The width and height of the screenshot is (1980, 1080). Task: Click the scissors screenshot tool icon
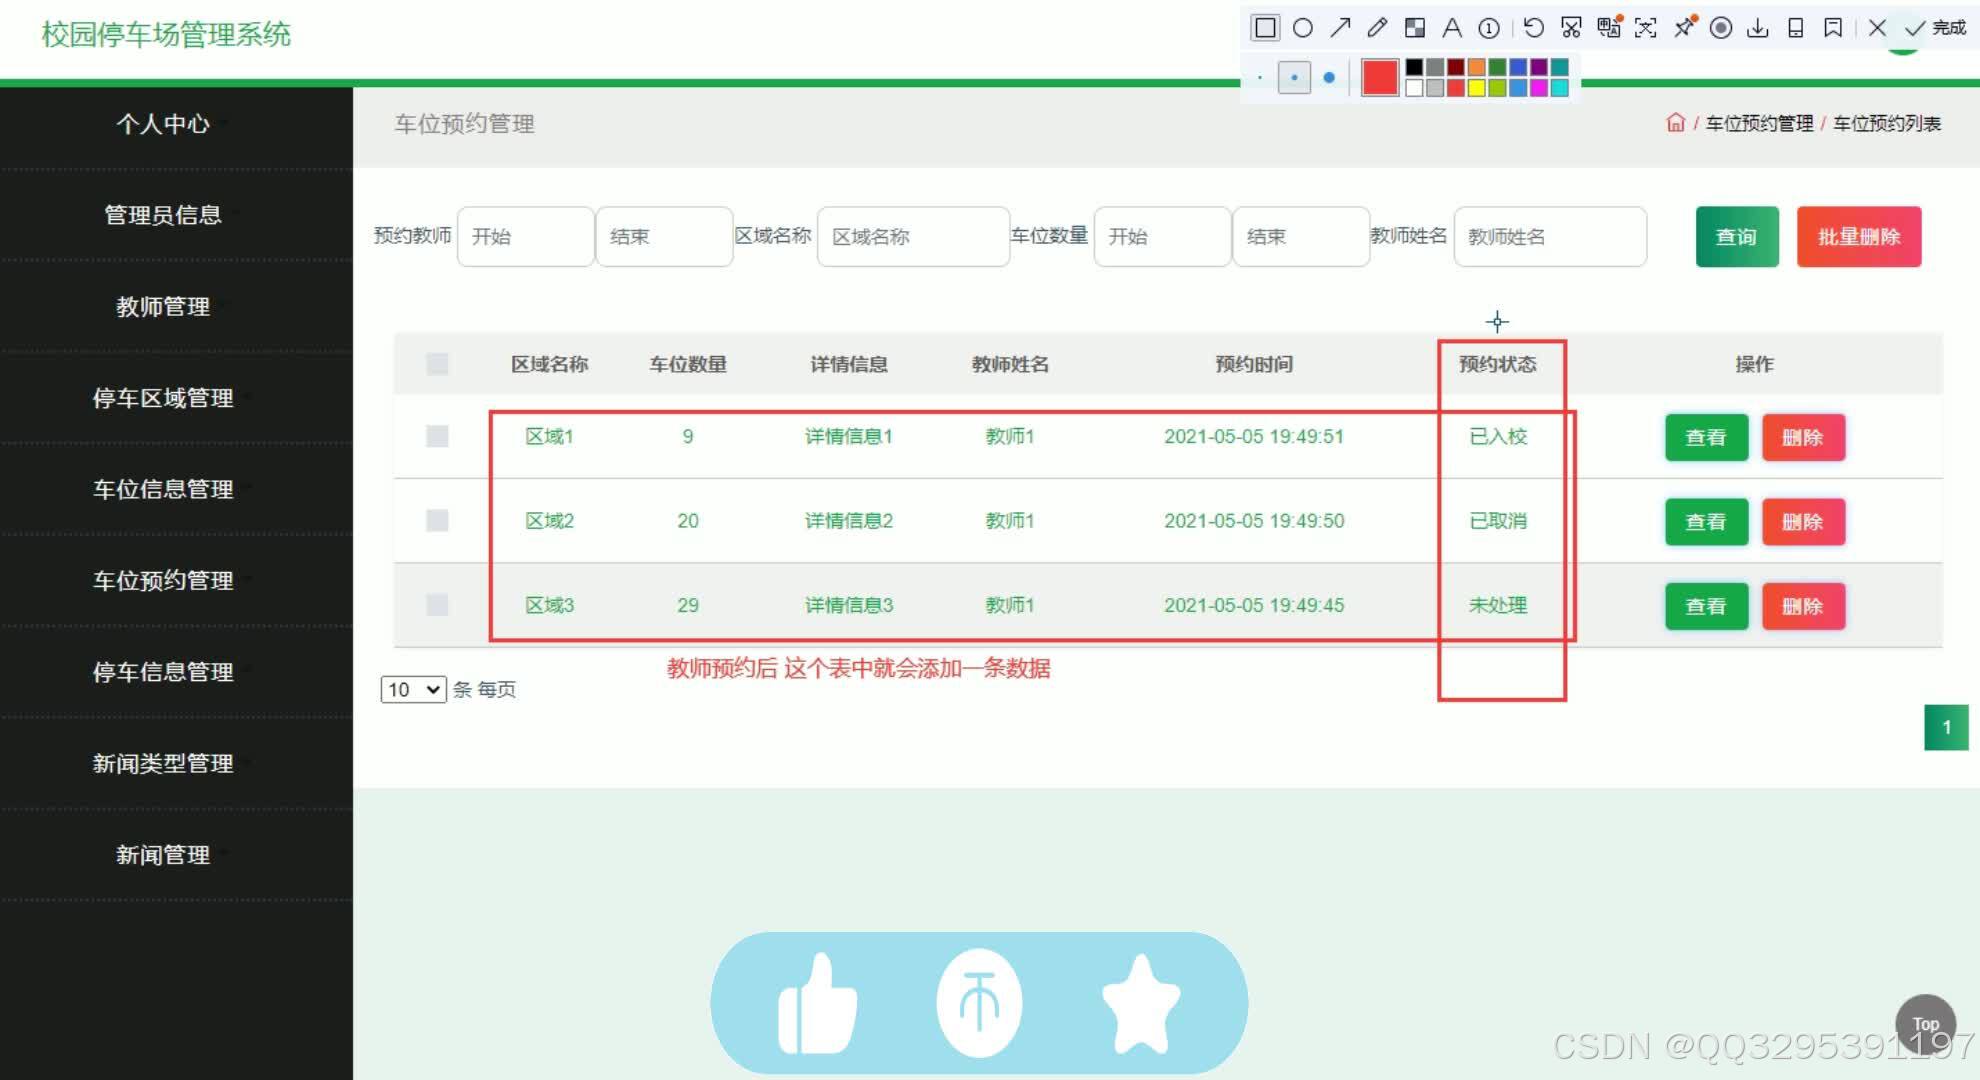click(x=1571, y=28)
